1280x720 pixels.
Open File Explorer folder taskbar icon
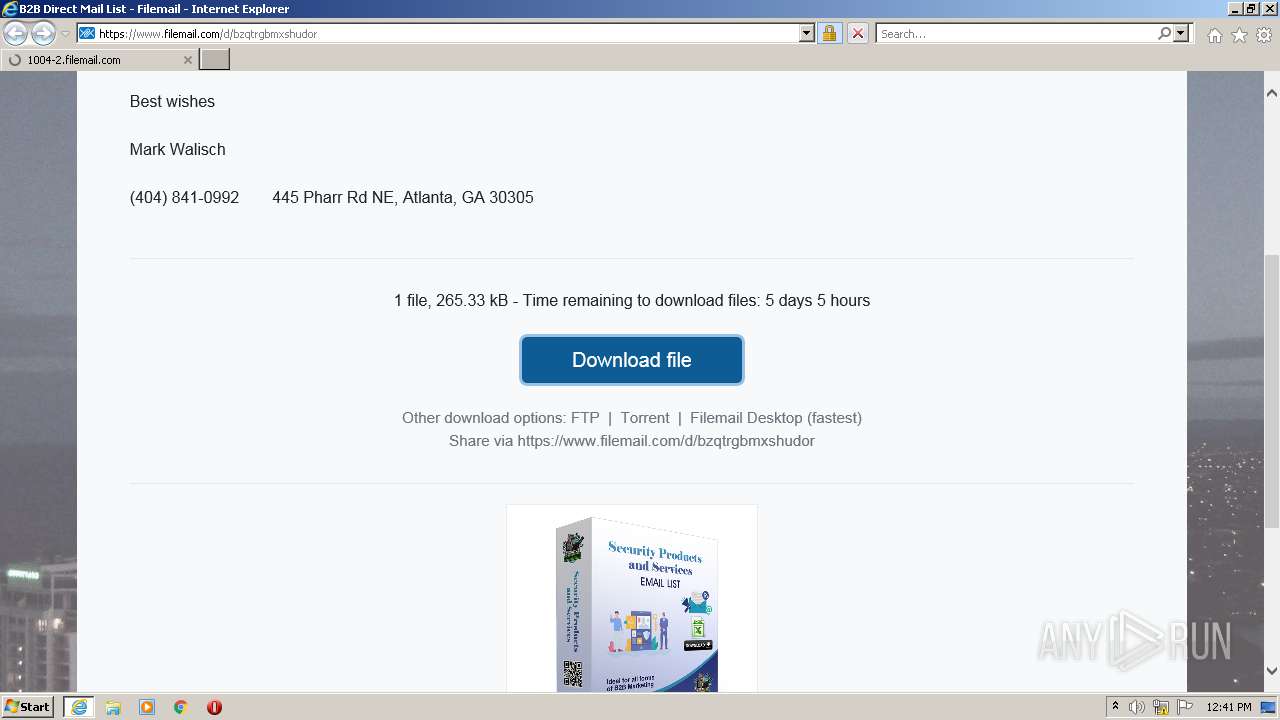click(113, 707)
